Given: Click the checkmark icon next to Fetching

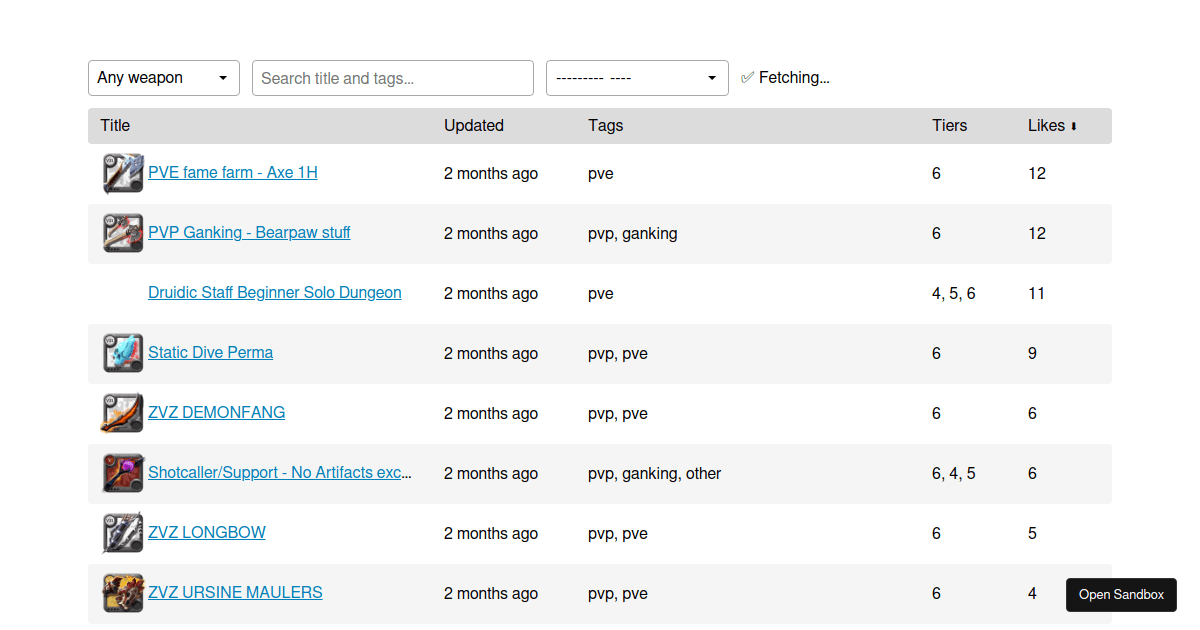Looking at the screenshot, I should [x=747, y=78].
